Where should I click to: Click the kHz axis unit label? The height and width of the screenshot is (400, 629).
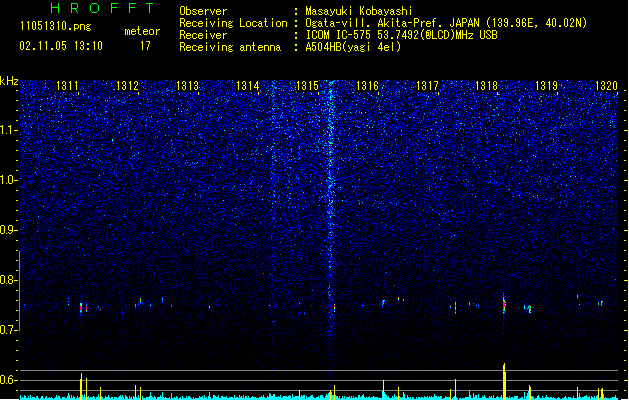click(x=9, y=81)
